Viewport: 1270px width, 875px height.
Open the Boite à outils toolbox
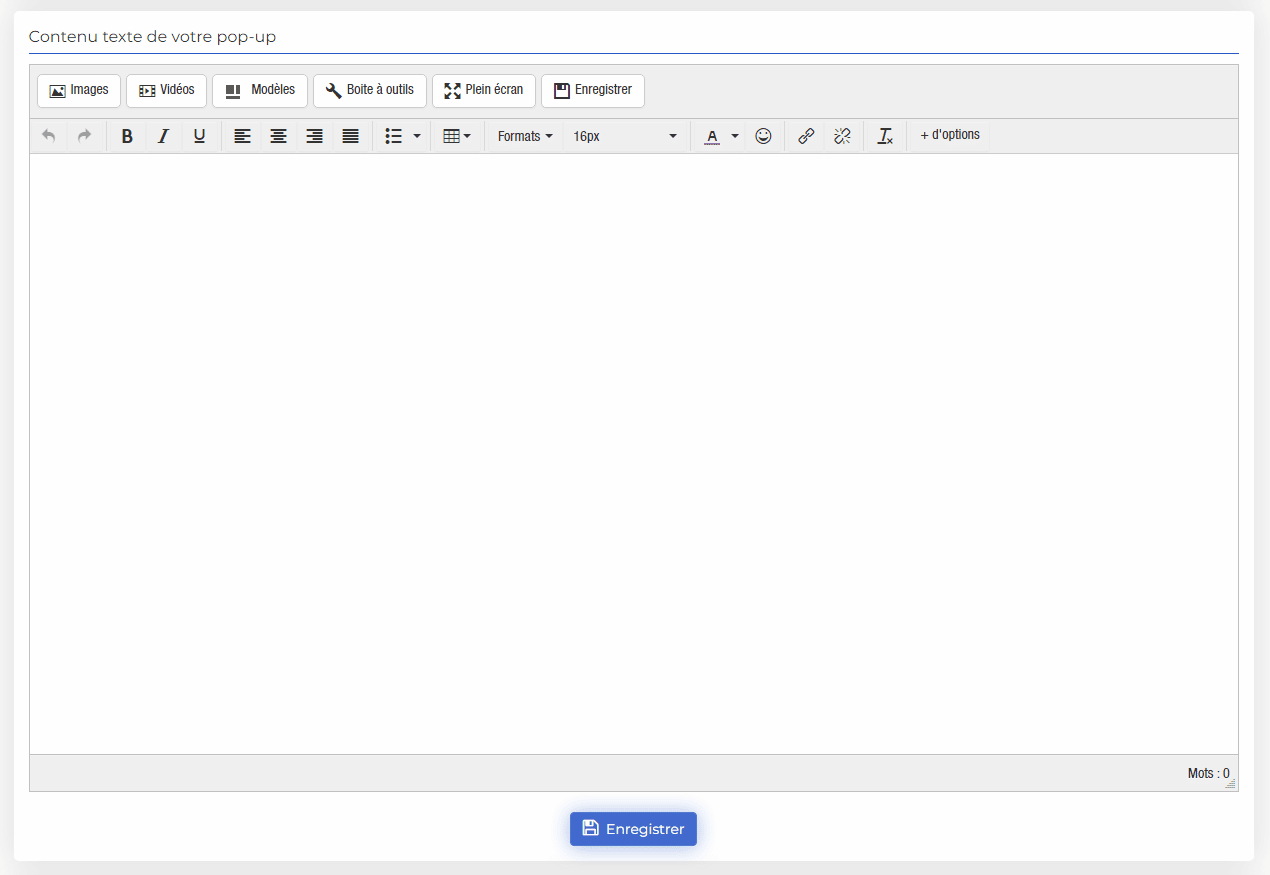tap(370, 90)
